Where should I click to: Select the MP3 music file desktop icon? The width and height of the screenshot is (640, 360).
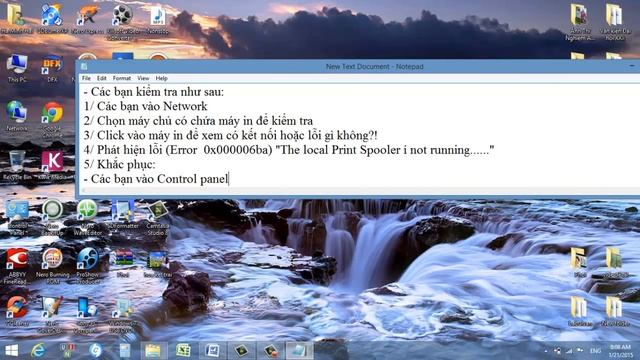coord(158,19)
